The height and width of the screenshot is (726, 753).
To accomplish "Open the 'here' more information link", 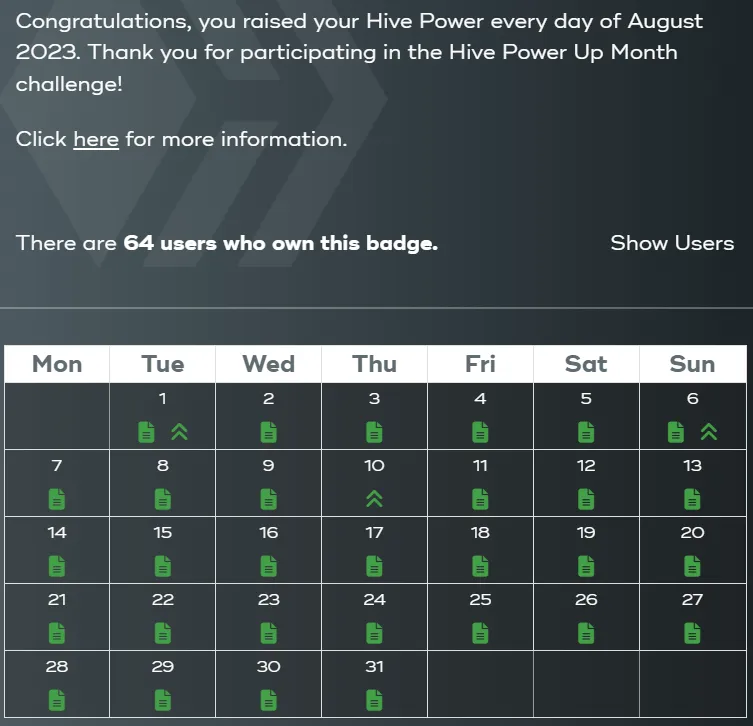I will pos(96,140).
